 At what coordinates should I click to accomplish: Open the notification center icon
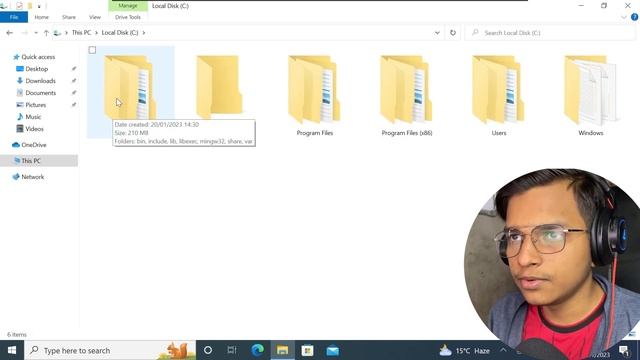pyautogui.click(x=624, y=350)
